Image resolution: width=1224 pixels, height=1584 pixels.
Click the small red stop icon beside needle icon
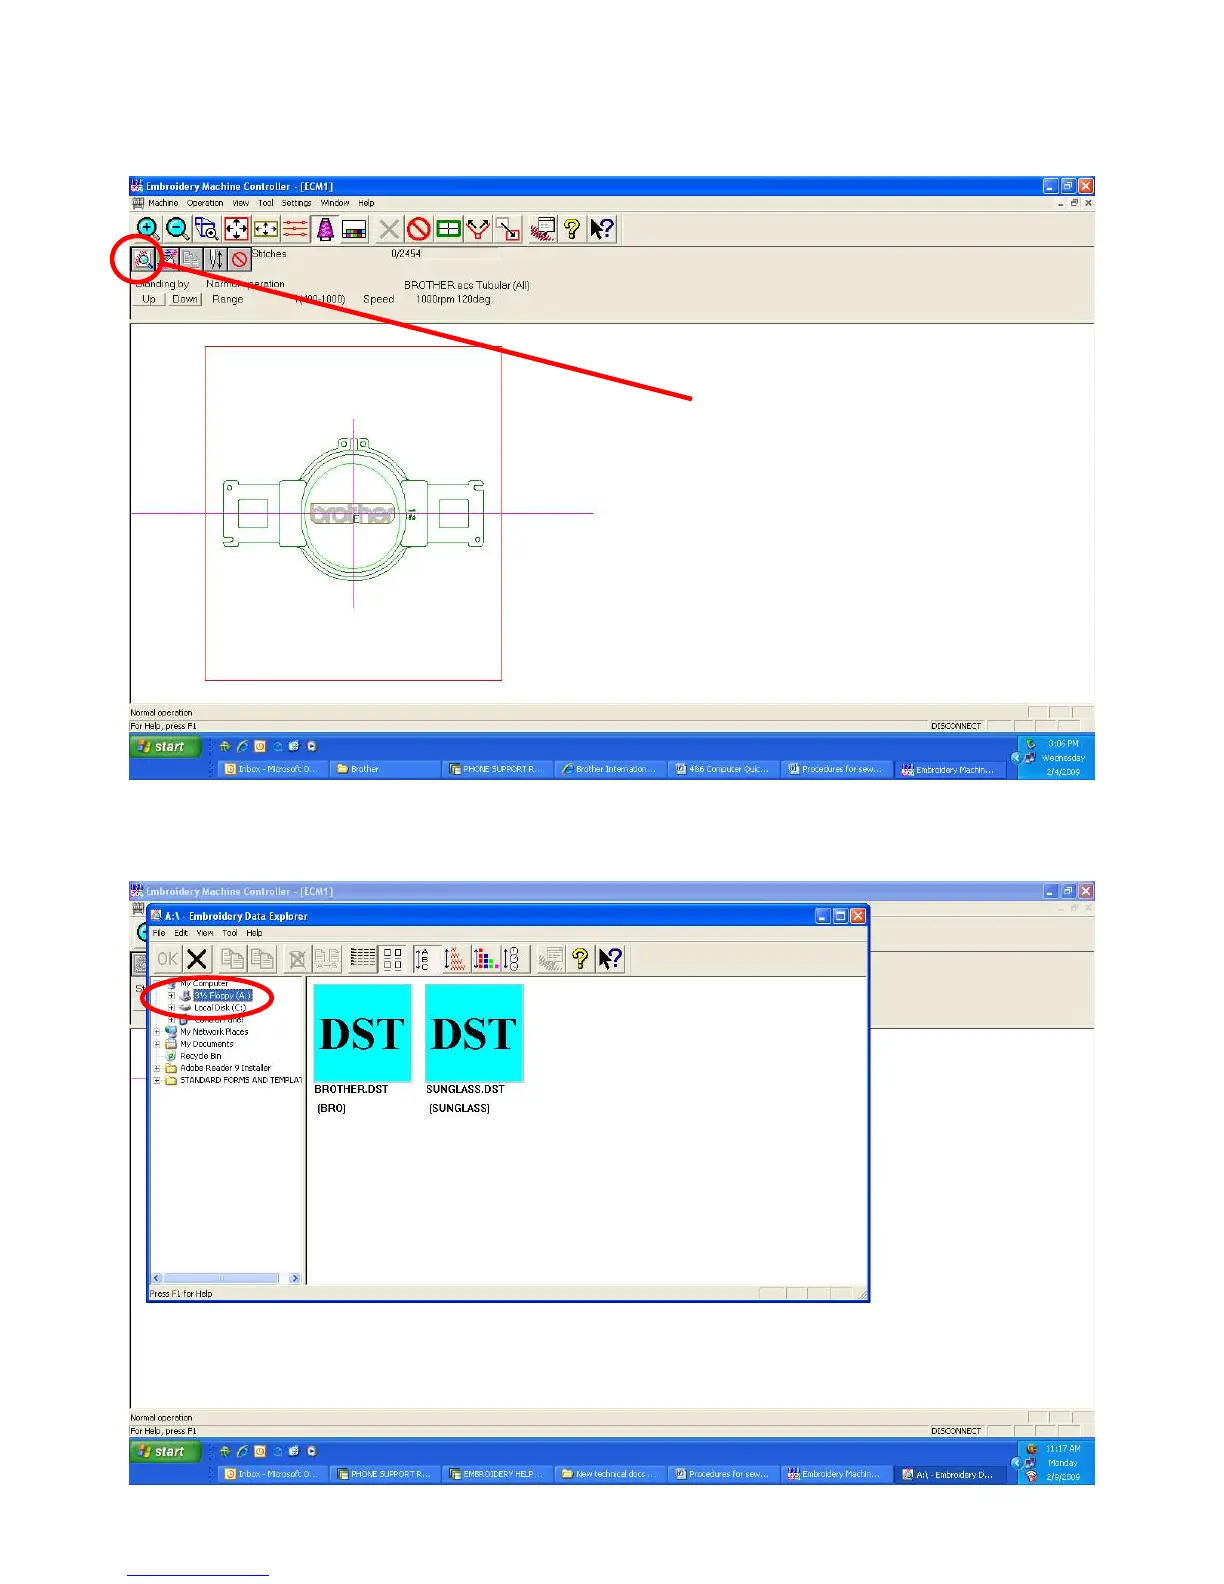(239, 260)
